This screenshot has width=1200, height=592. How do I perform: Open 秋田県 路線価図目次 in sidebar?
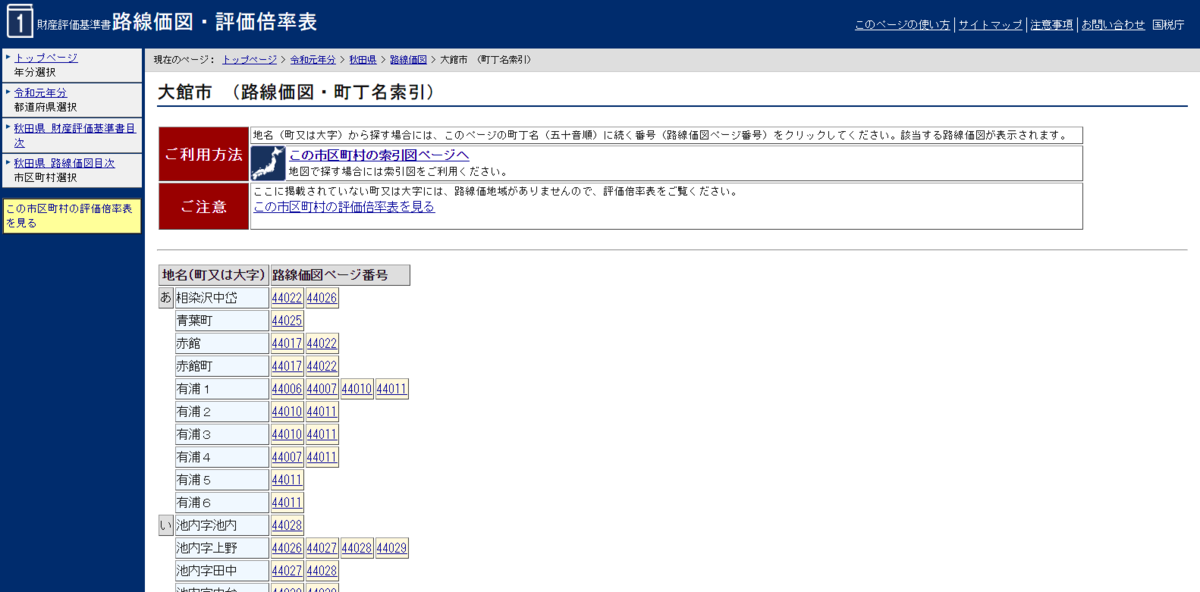point(64,163)
